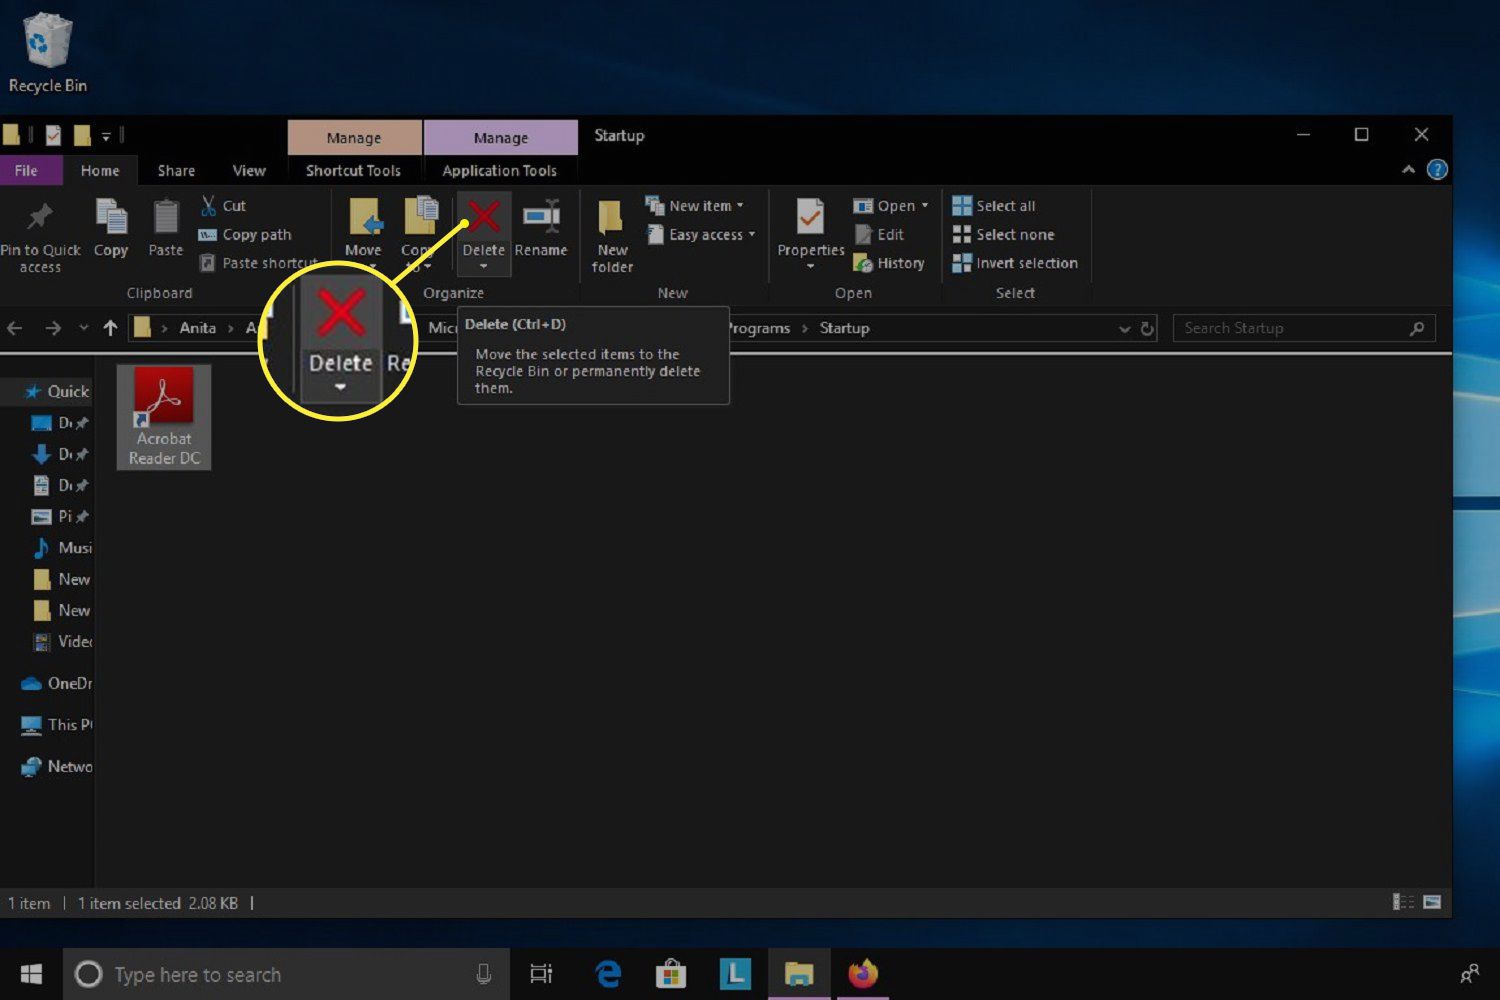Switch to Large icons view in status bar

click(x=1432, y=902)
